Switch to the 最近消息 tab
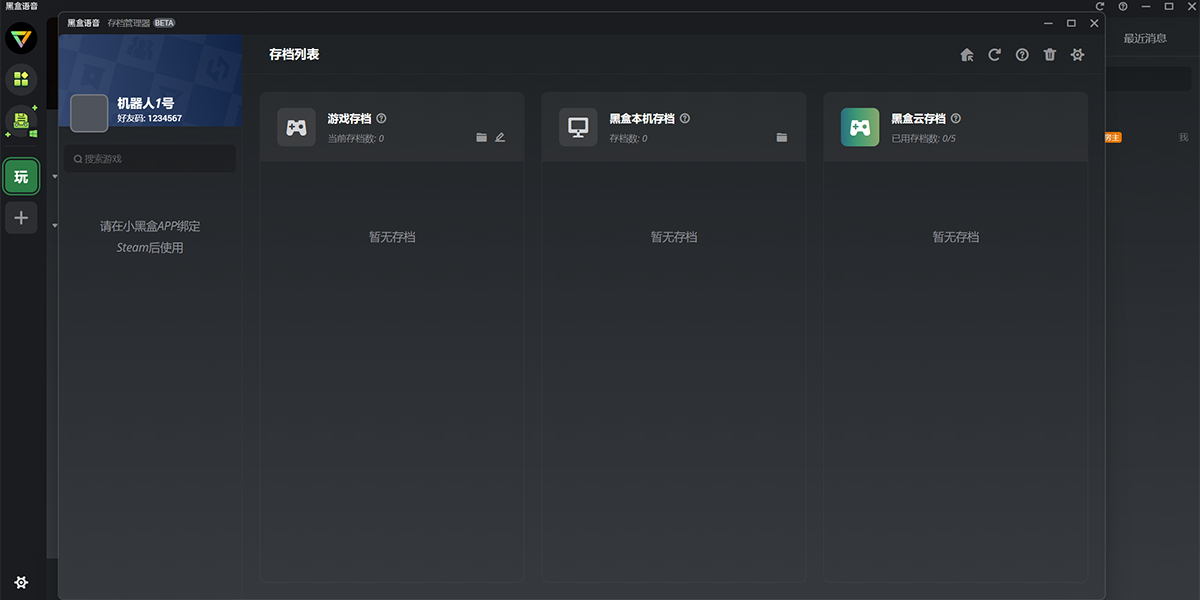Viewport: 1200px width, 600px height. [x=1145, y=38]
